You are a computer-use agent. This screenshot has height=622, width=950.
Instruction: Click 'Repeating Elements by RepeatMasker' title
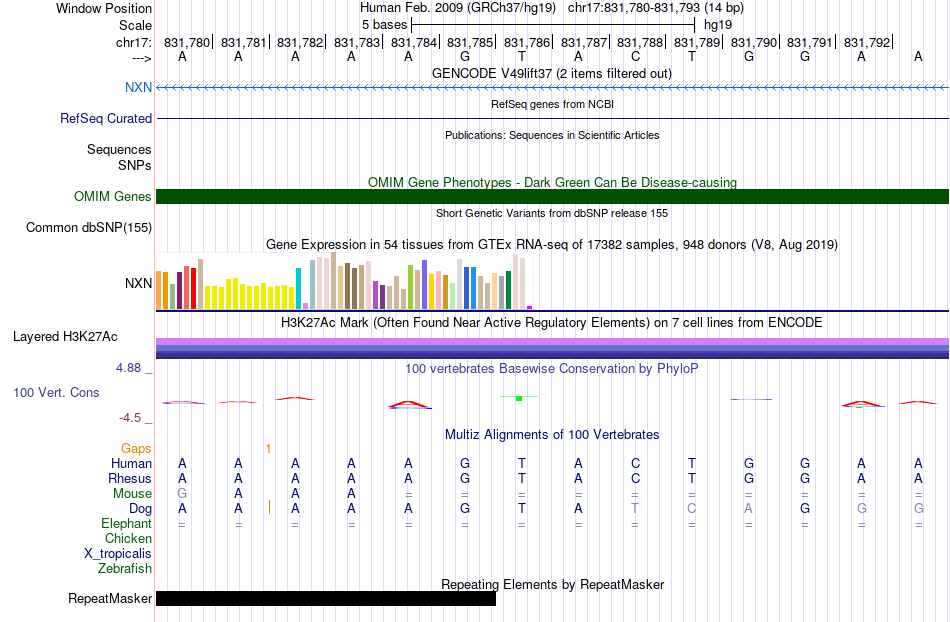coord(553,584)
